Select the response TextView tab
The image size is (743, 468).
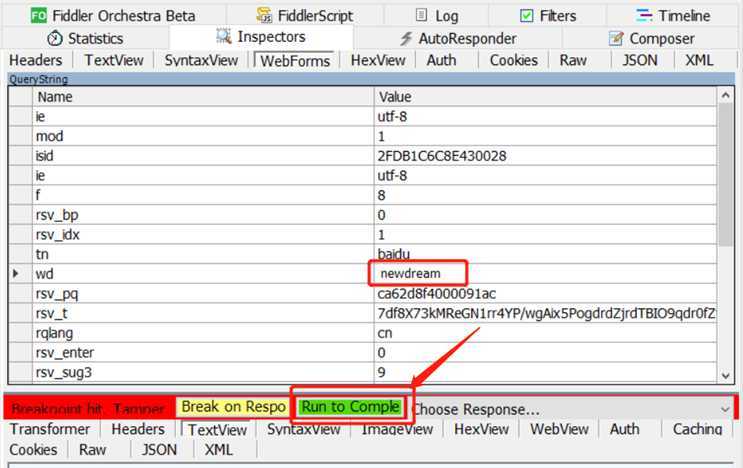coord(217,430)
